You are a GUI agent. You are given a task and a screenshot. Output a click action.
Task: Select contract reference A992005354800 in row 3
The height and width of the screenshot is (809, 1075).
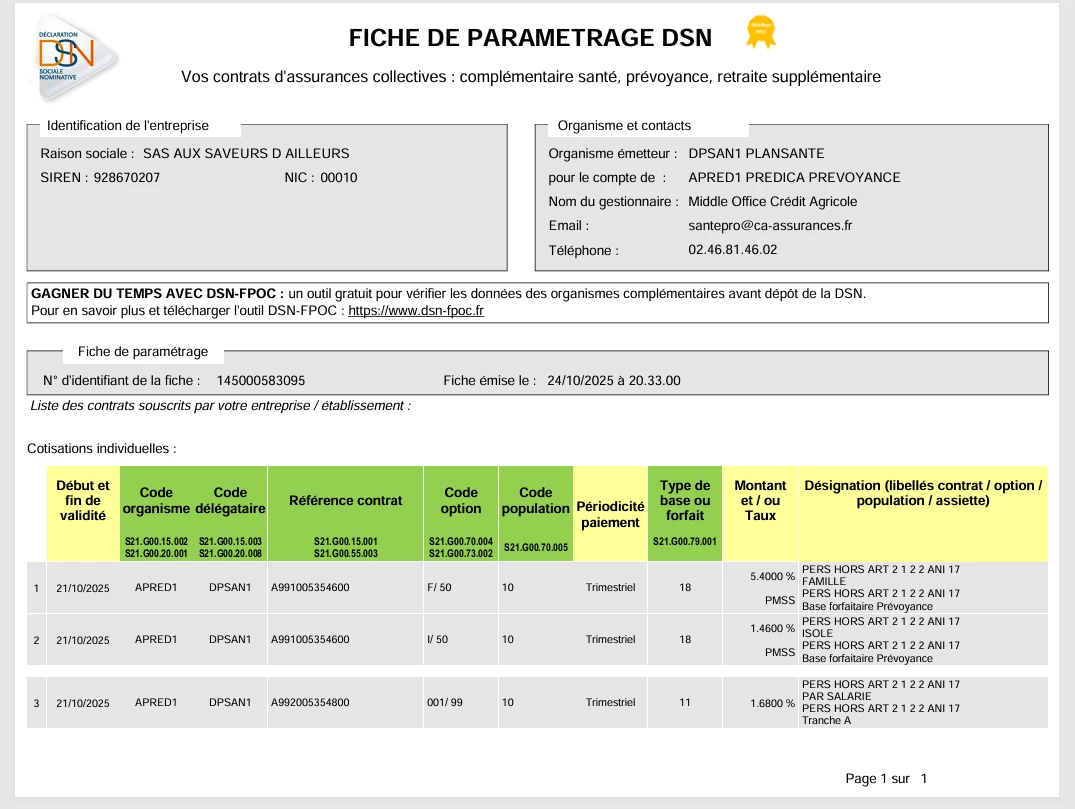pyautogui.click(x=310, y=703)
